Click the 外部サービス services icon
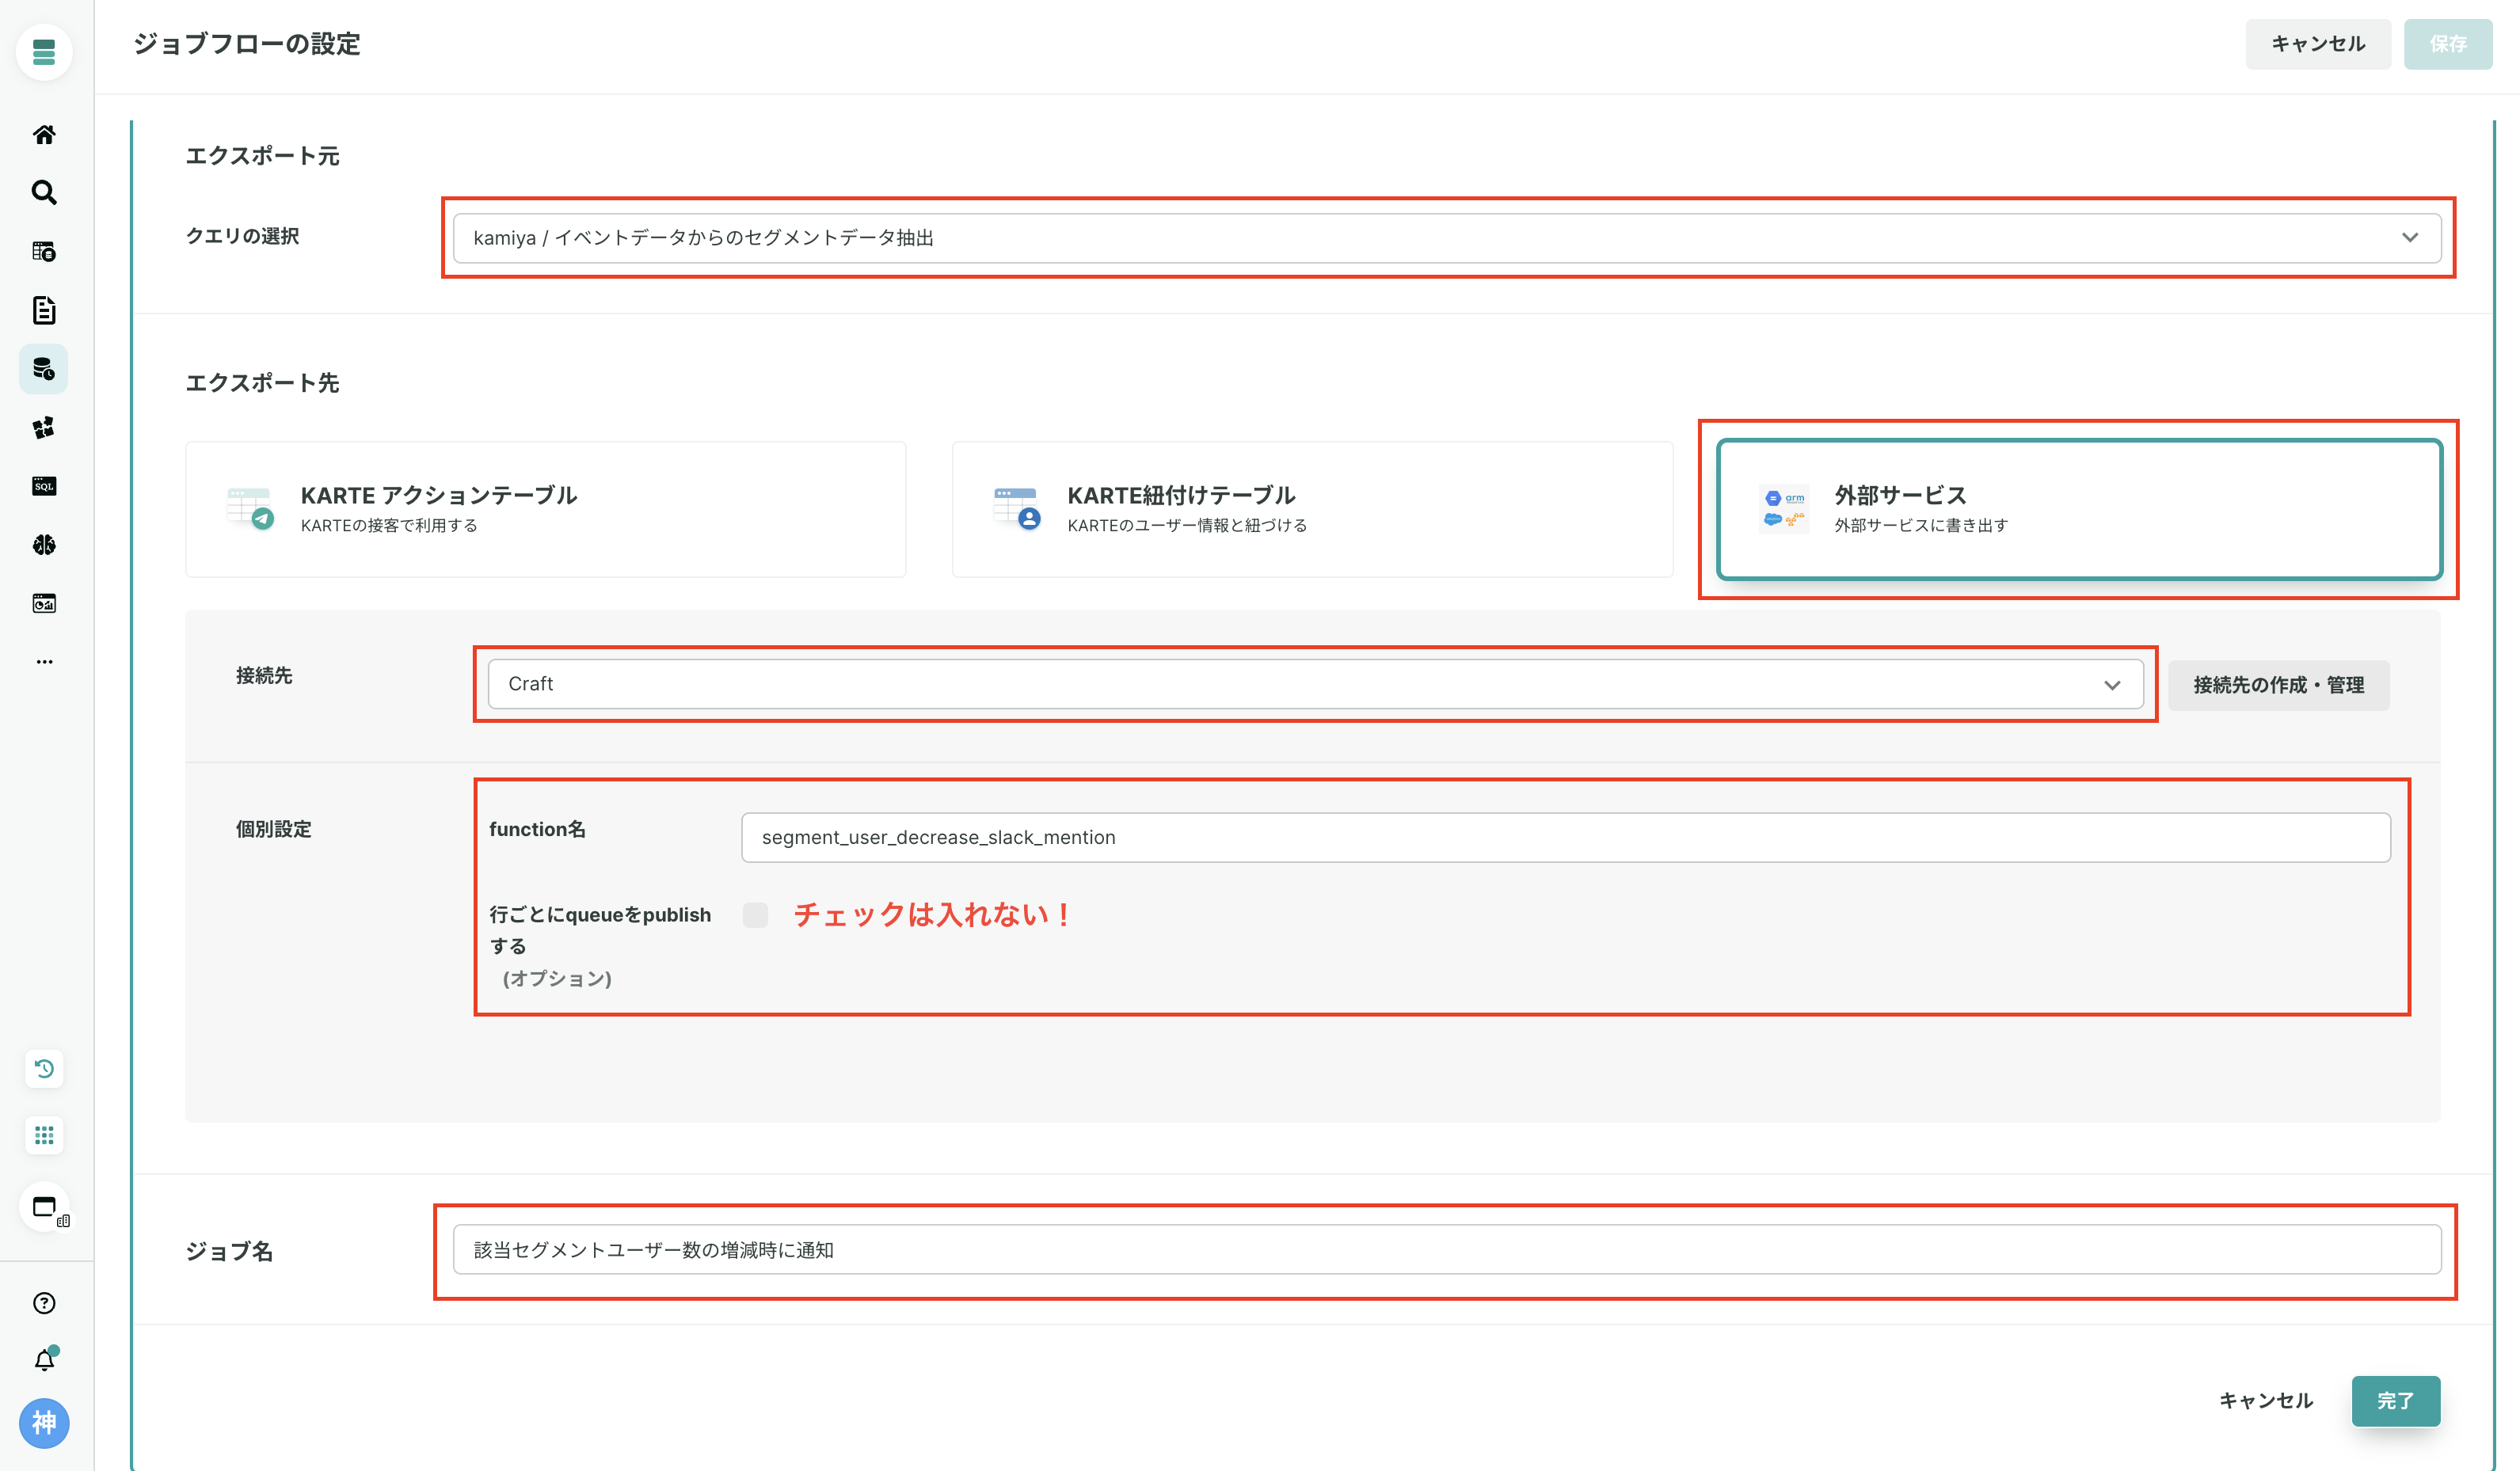Image resolution: width=2520 pixels, height=1471 pixels. pyautogui.click(x=1783, y=509)
